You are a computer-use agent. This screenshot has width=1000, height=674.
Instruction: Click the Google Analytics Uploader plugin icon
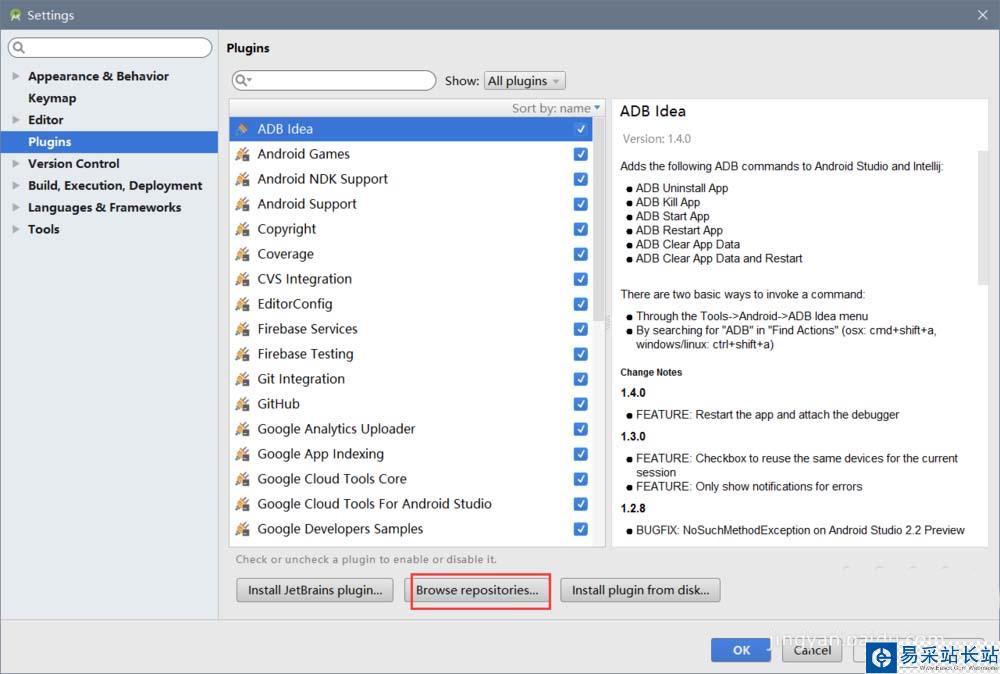coord(242,429)
